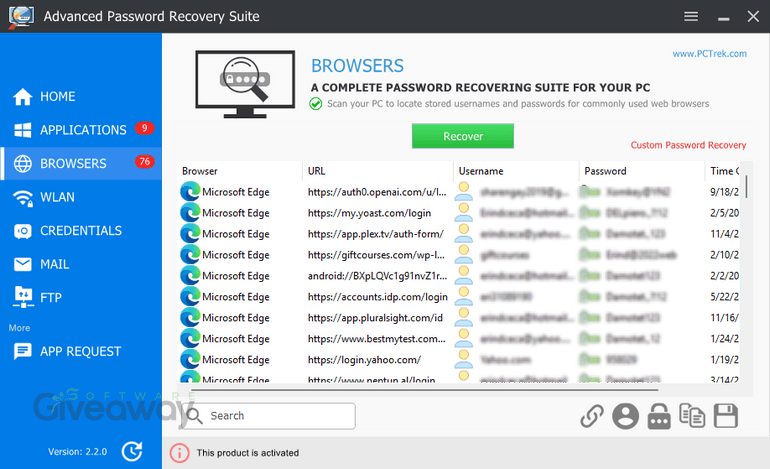
Task: Visit the www.PCTrek.com link
Action: 710,54
